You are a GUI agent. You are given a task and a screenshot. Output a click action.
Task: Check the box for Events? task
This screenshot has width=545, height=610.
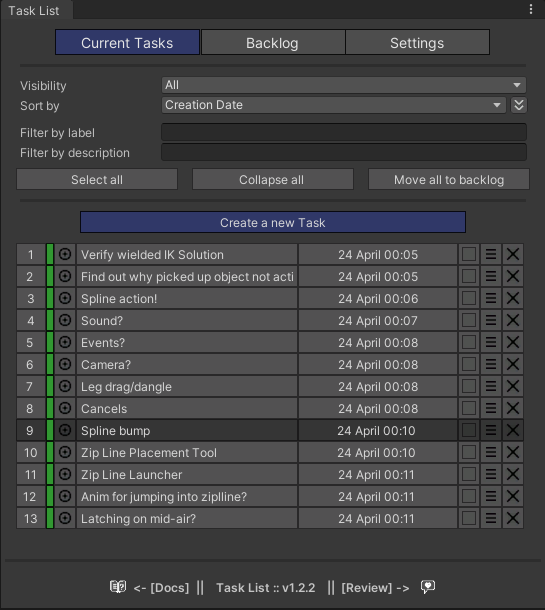pos(469,342)
